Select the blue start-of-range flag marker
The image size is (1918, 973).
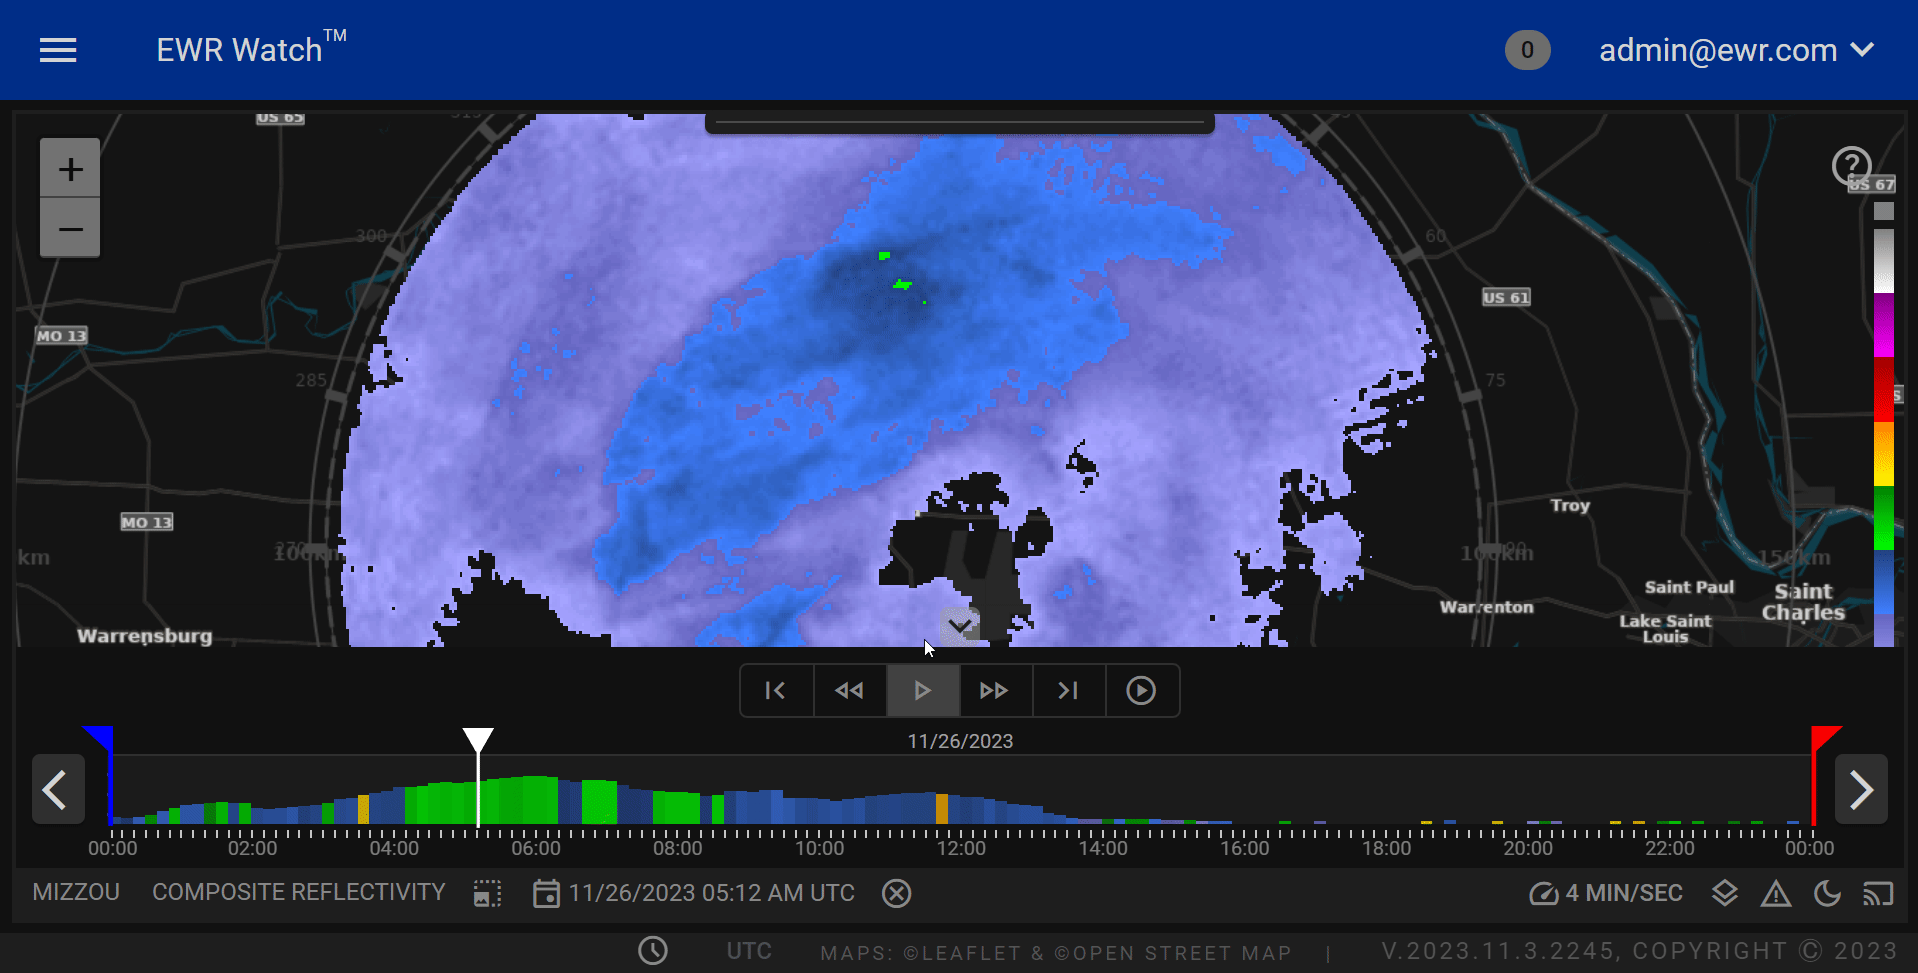tap(99, 740)
